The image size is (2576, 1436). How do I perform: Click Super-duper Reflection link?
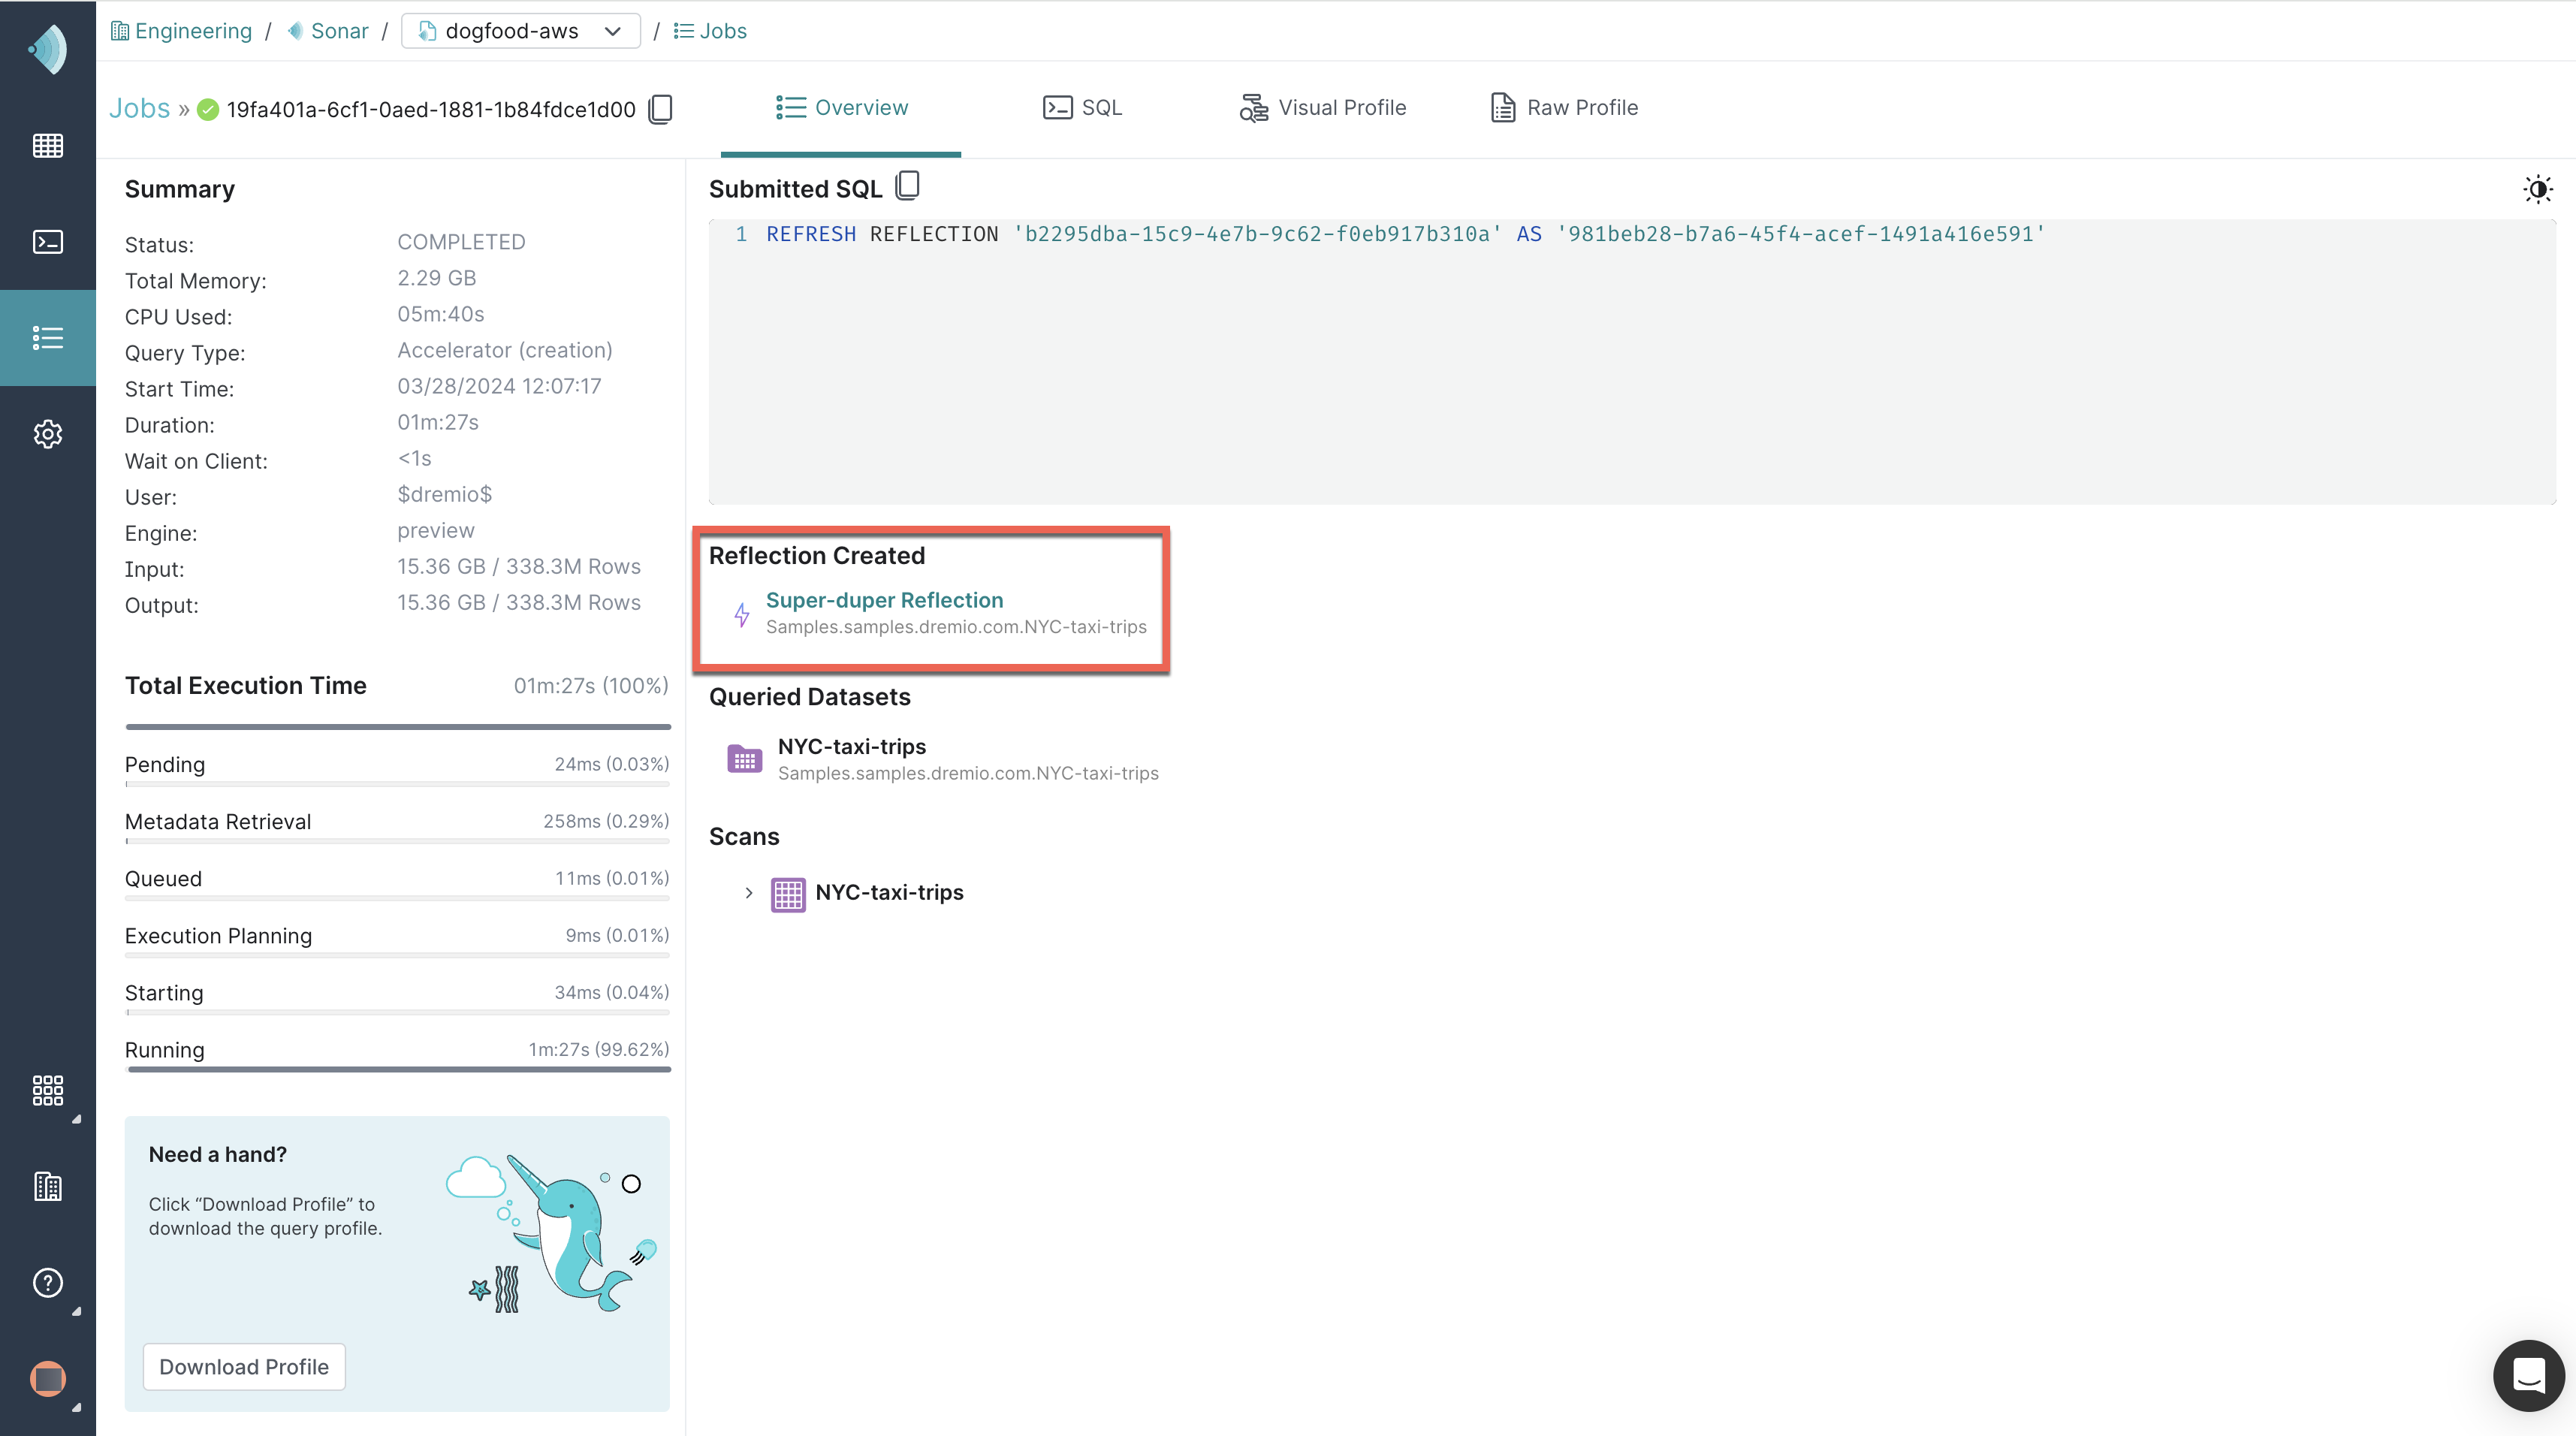884,599
